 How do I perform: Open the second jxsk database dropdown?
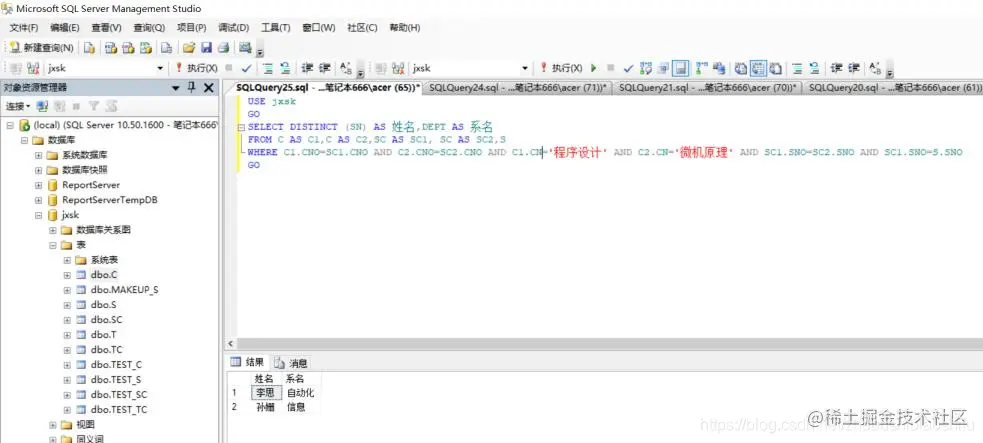point(525,68)
